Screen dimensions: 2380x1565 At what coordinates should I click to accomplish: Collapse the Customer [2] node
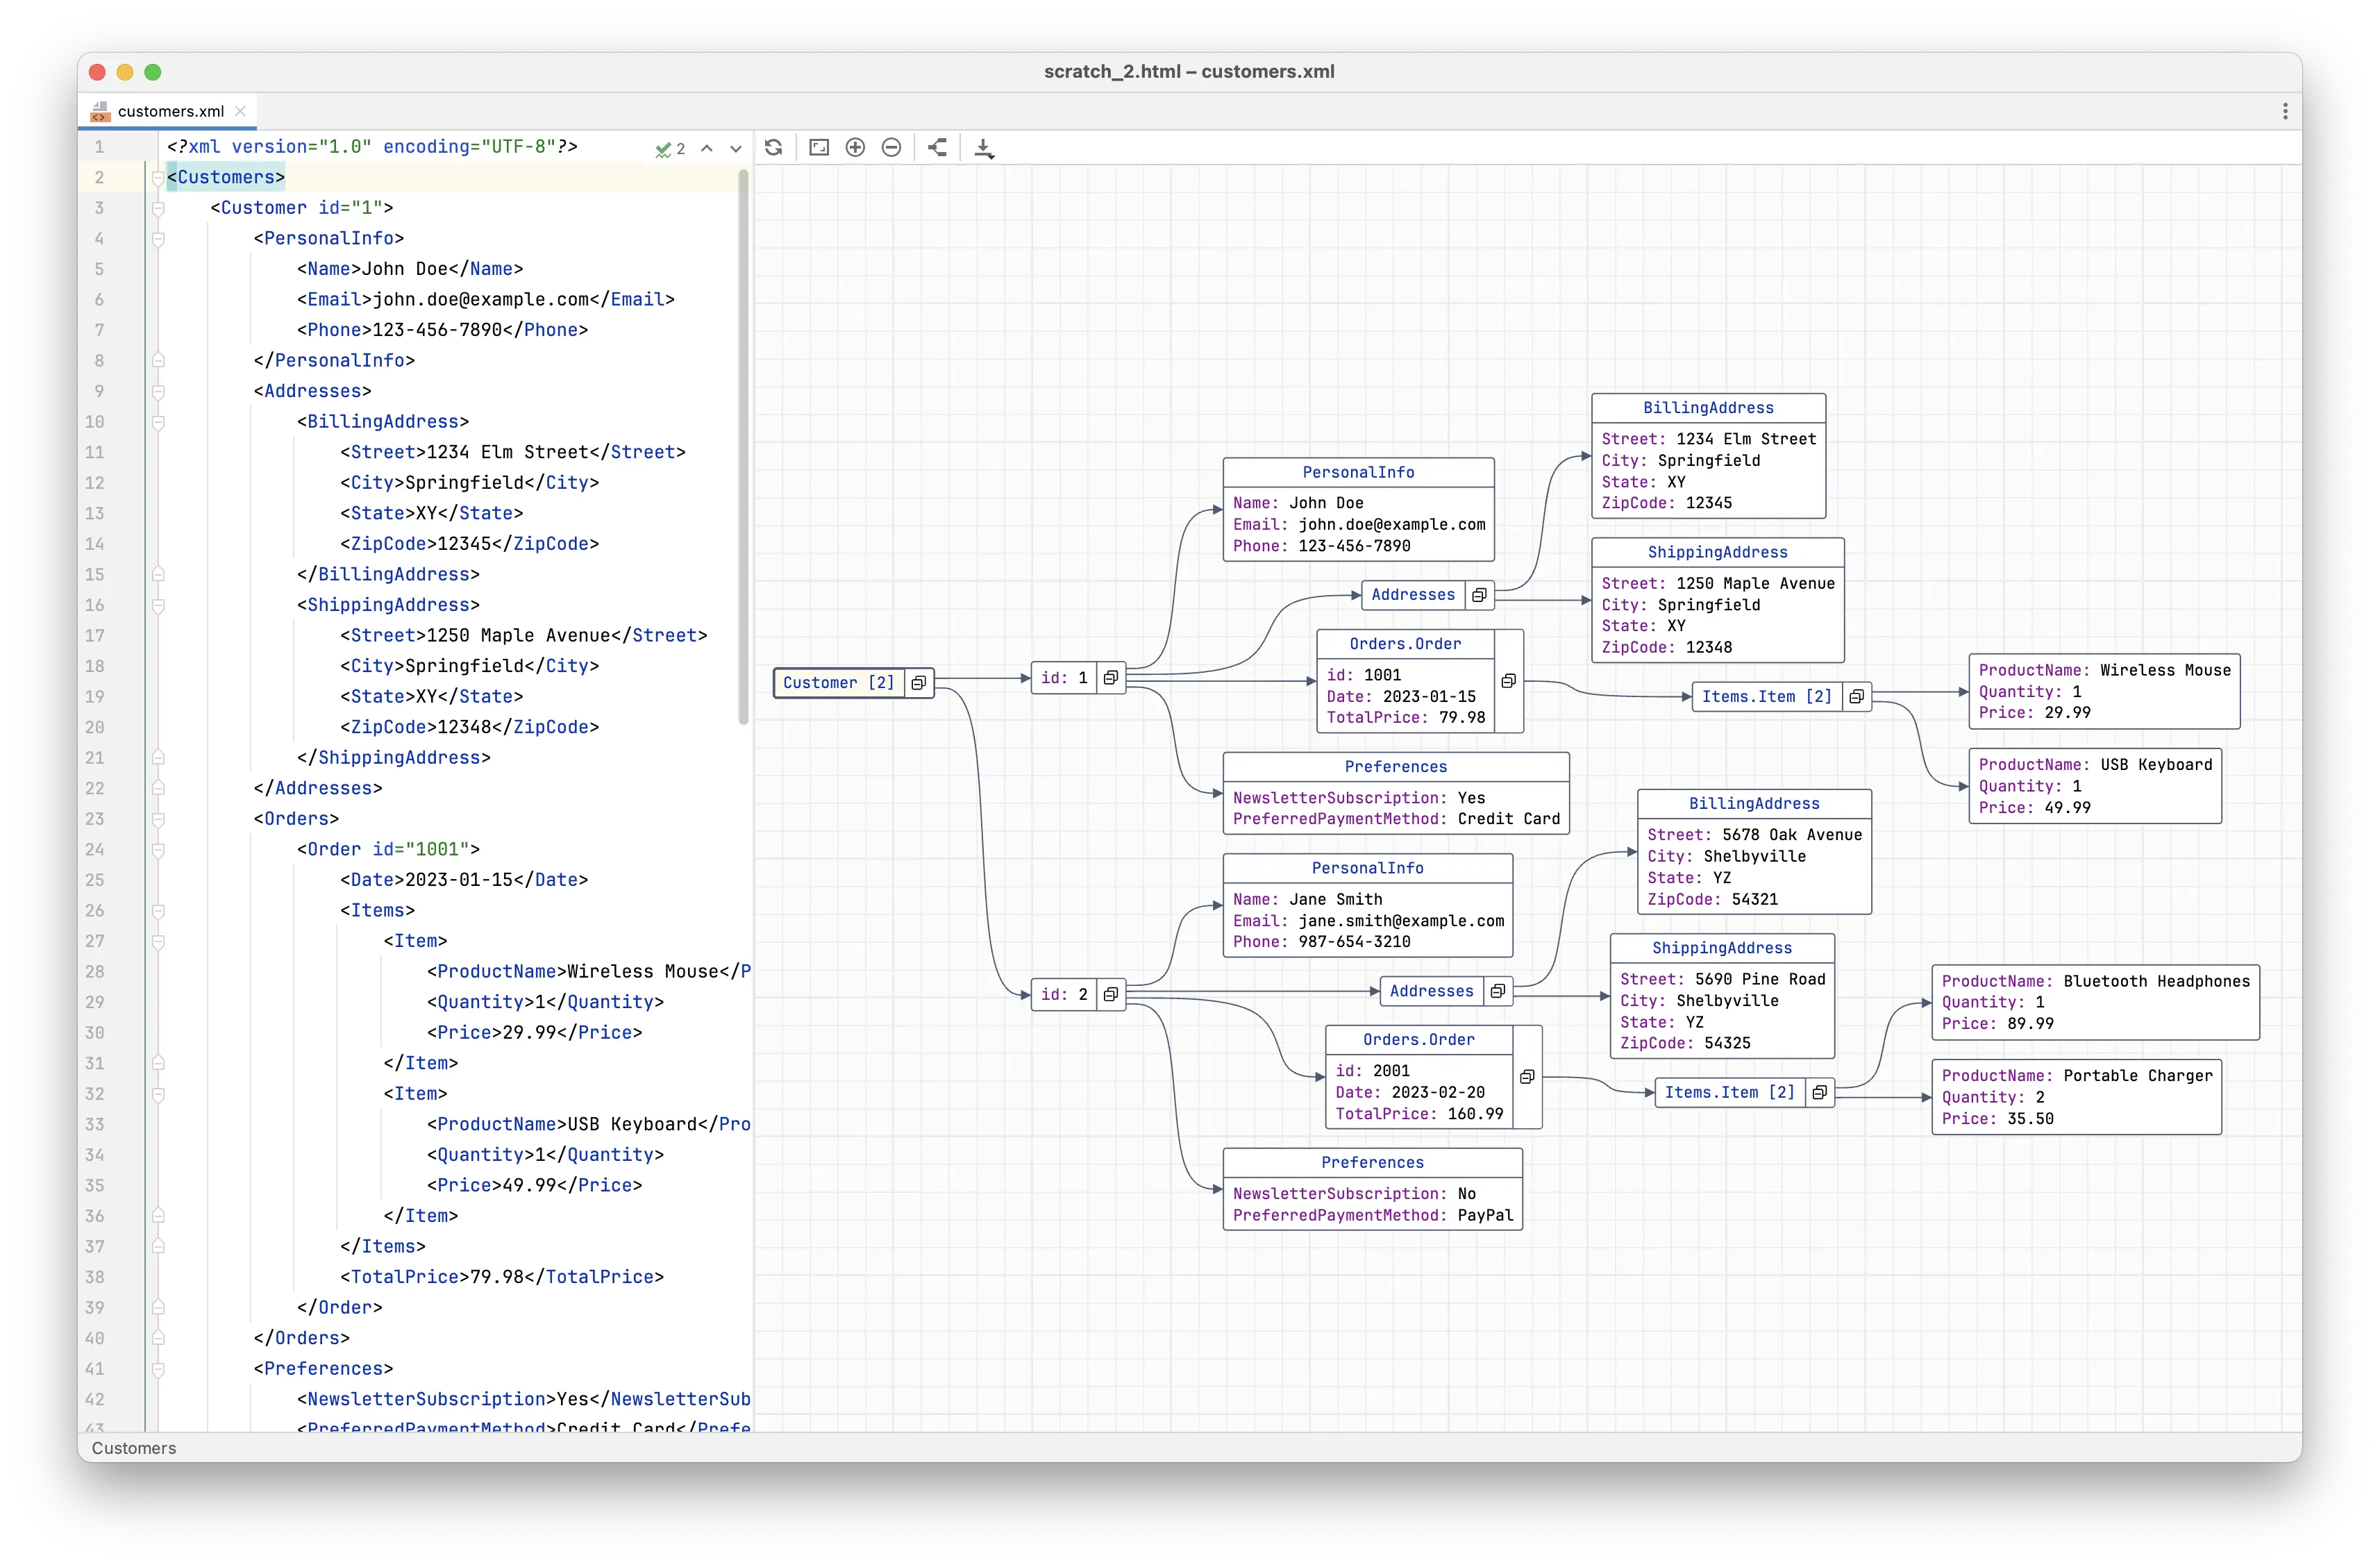(x=918, y=683)
